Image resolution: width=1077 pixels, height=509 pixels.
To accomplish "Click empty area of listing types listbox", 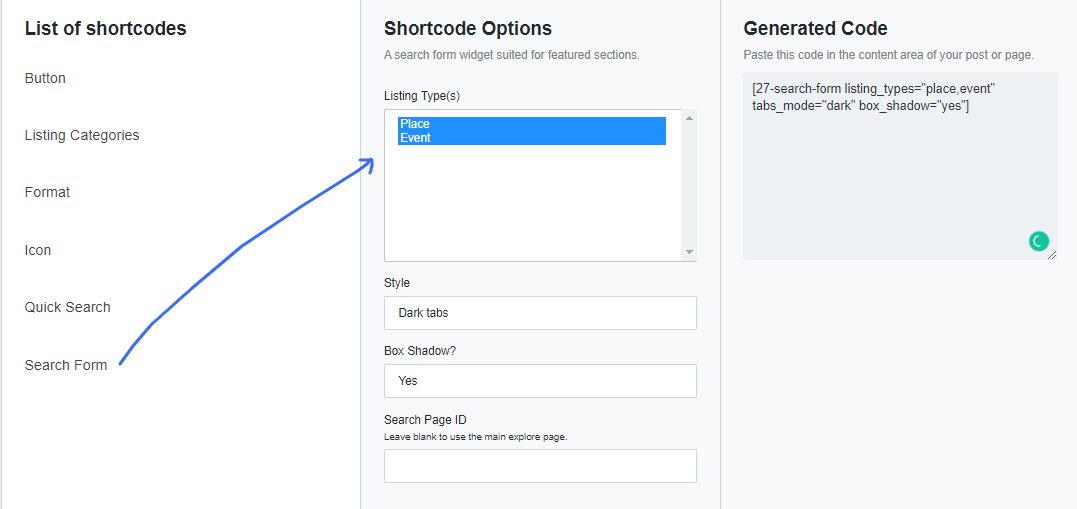I will (x=532, y=203).
